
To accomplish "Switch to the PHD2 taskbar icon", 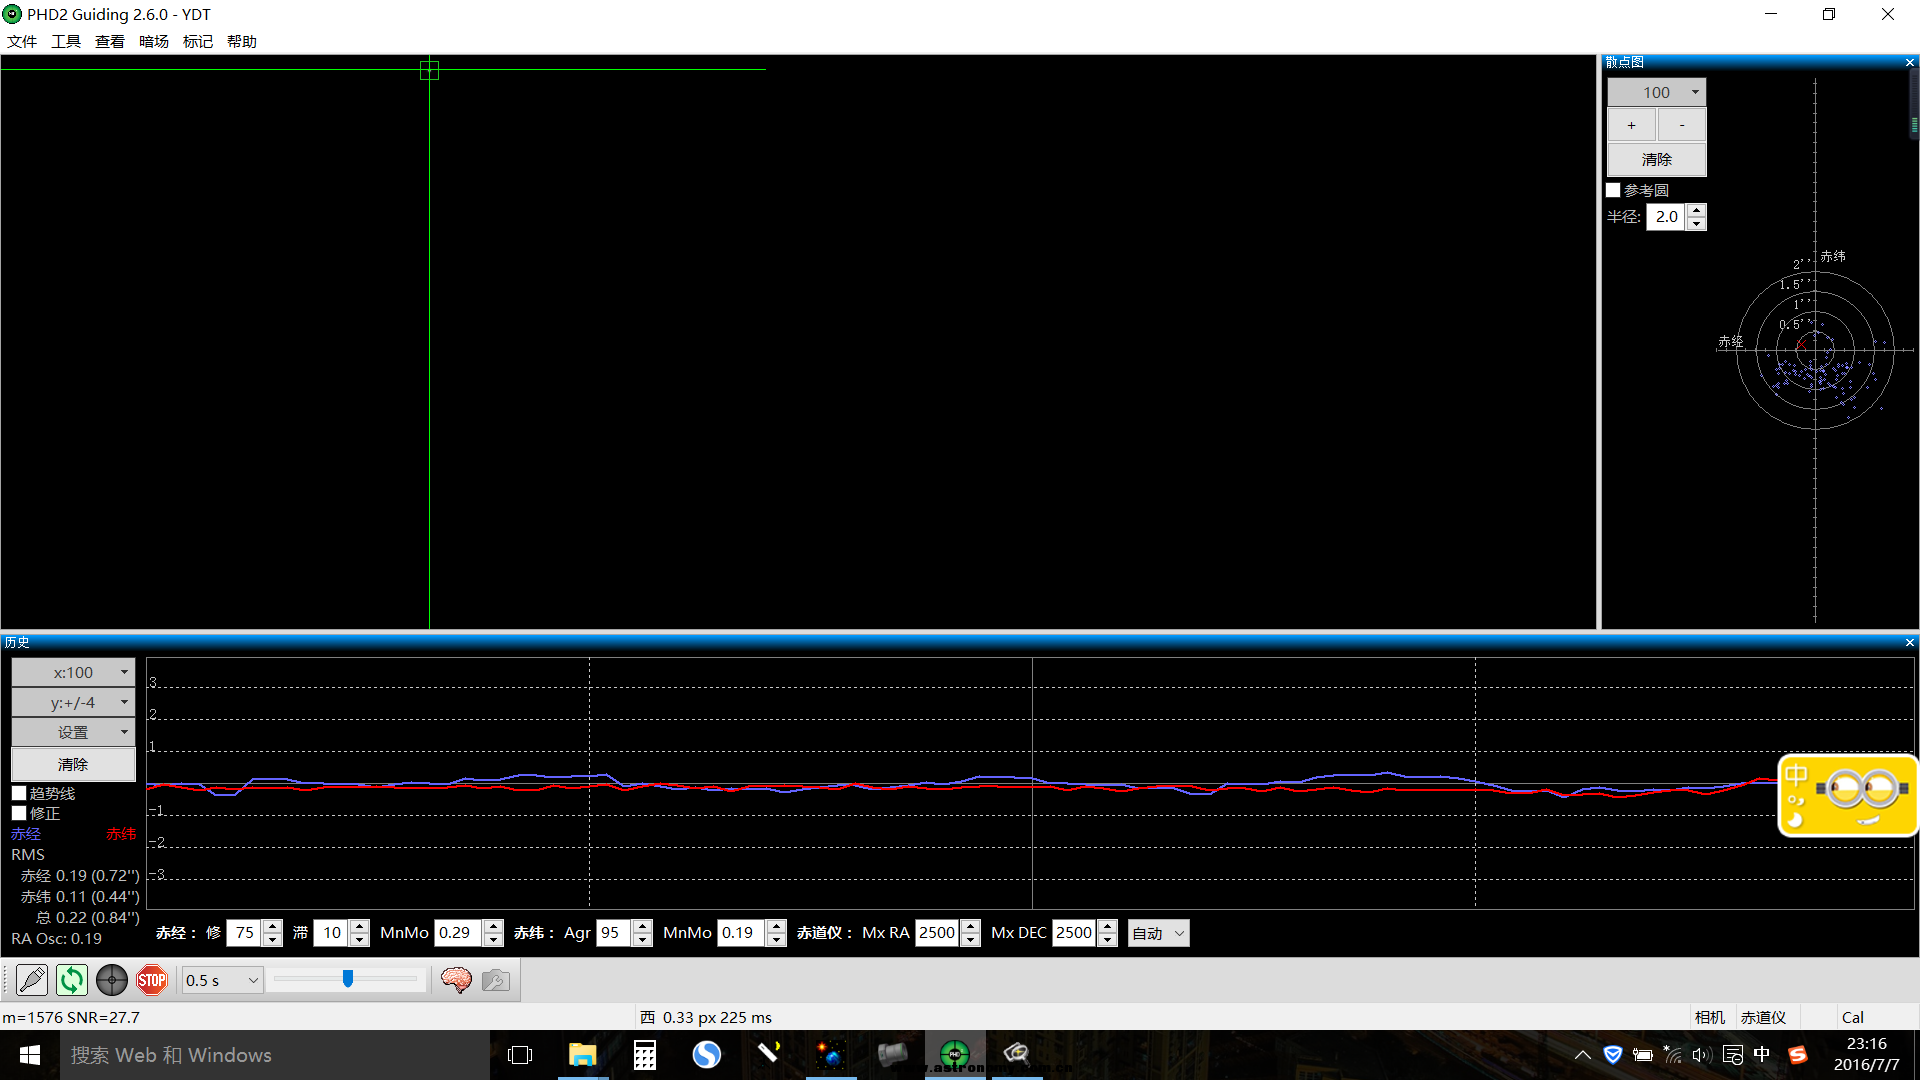I will 955,1055.
